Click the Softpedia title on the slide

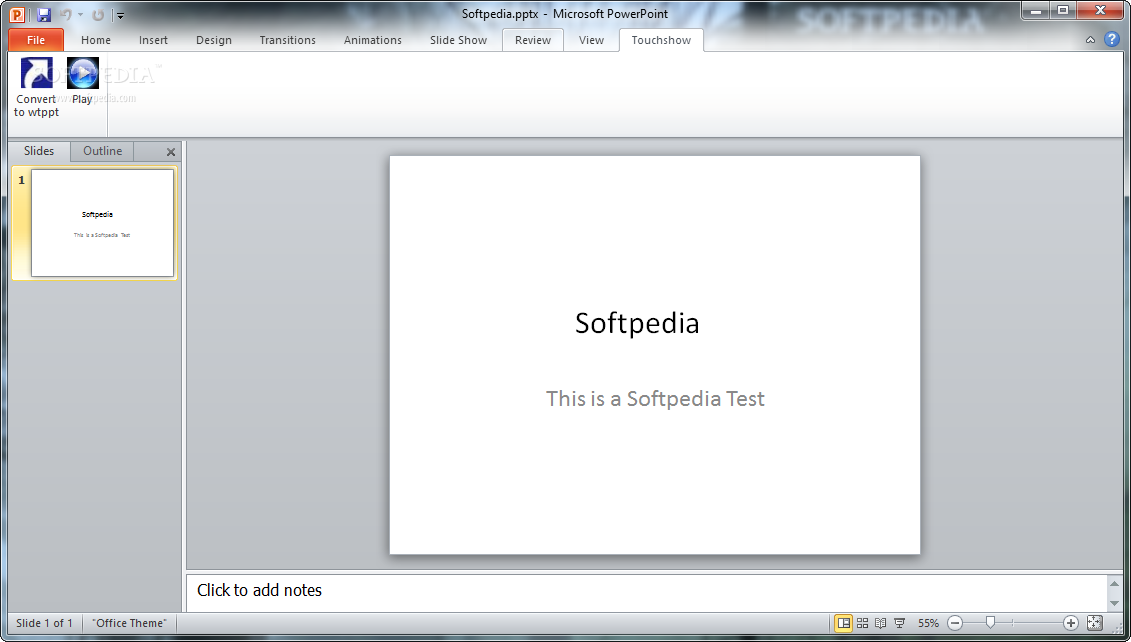tap(637, 322)
